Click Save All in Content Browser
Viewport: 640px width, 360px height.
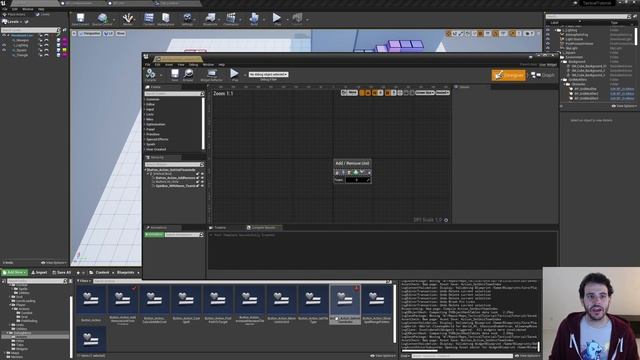(62, 272)
